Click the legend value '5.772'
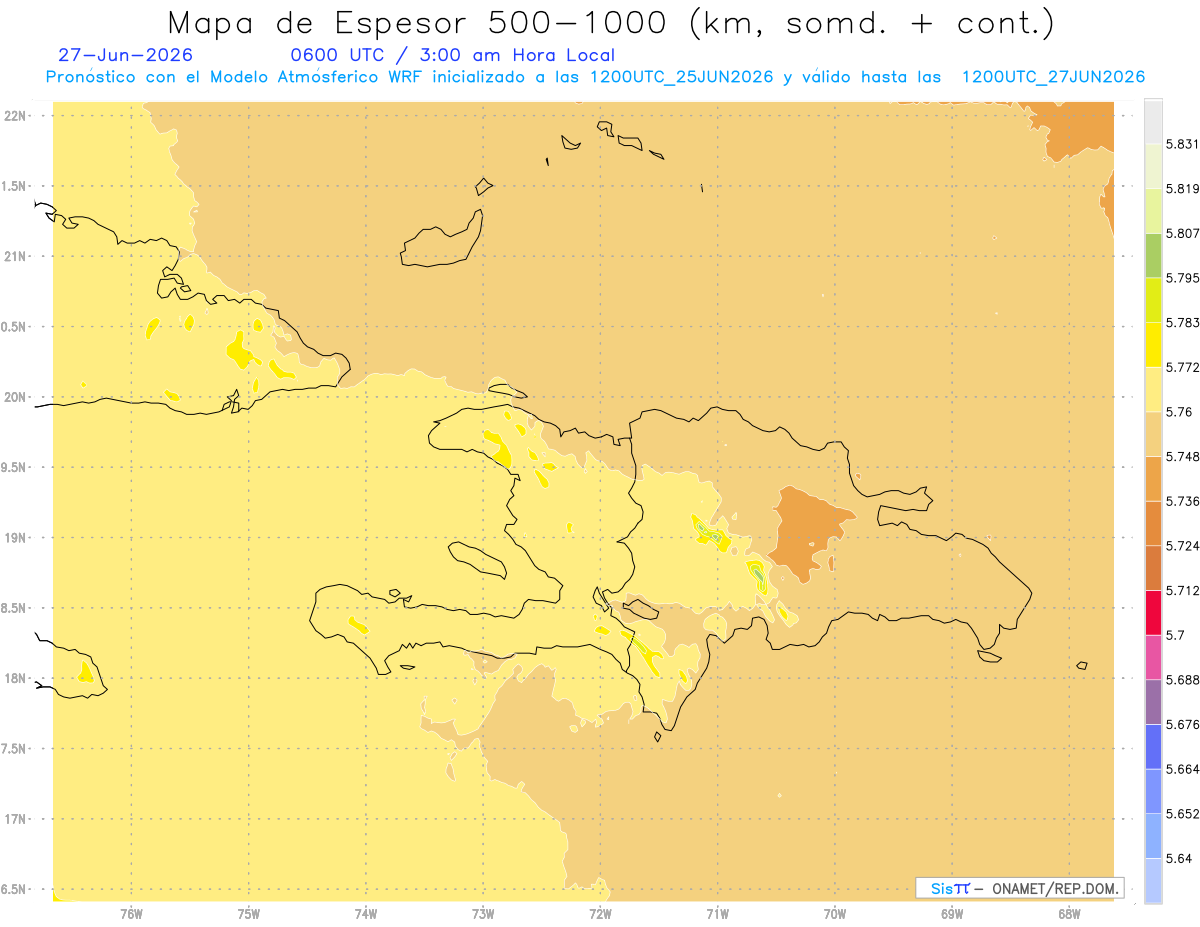The height and width of the screenshot is (927, 1200). [1182, 368]
